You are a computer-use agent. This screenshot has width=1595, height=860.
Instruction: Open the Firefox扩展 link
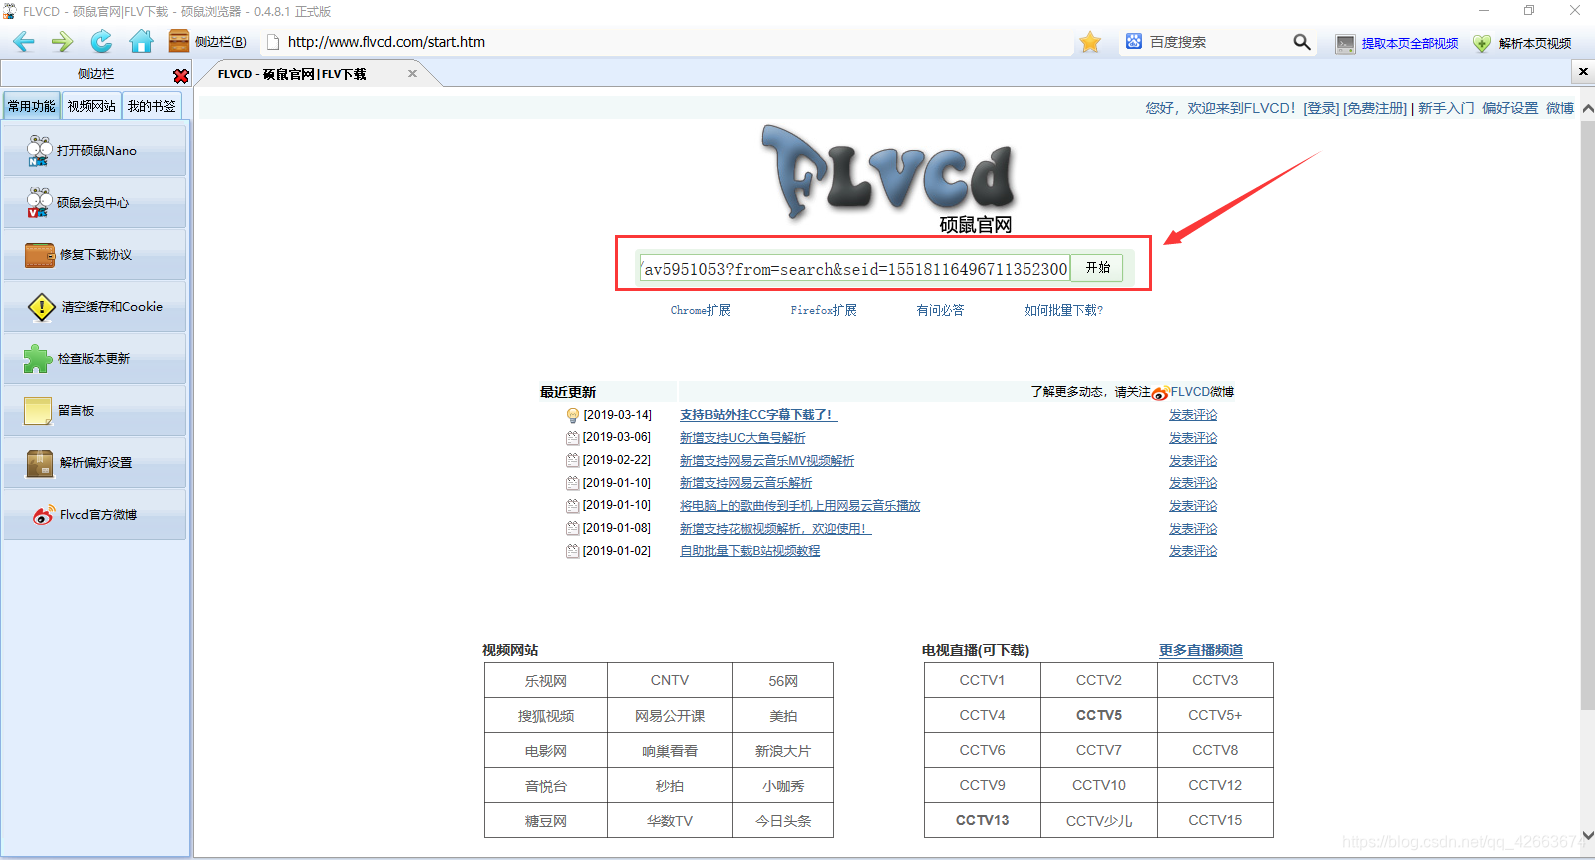[824, 311]
